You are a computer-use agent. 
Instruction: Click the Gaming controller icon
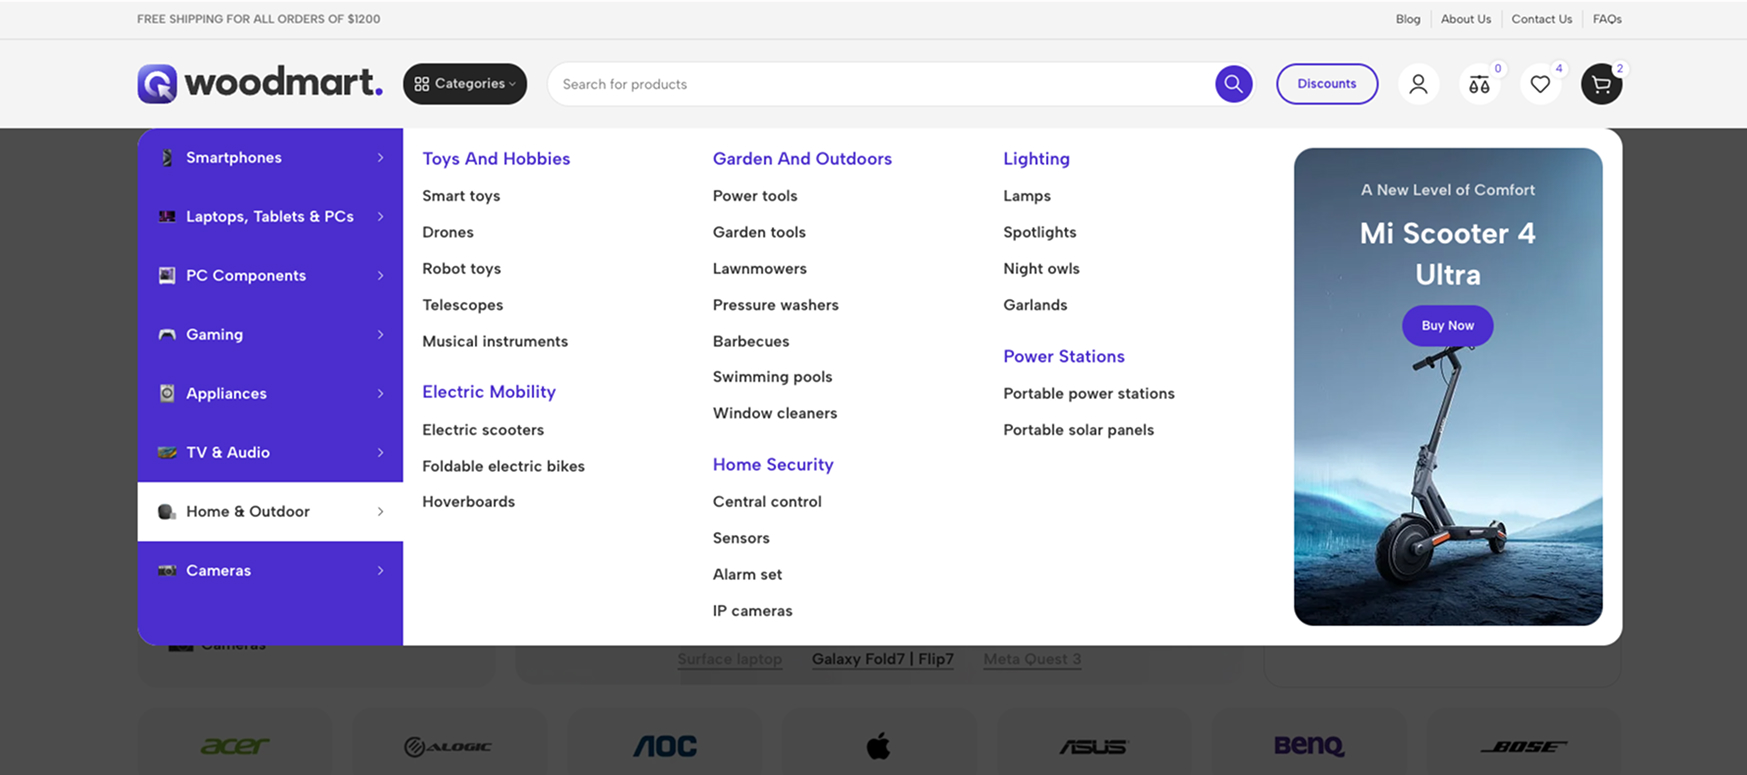pos(167,335)
